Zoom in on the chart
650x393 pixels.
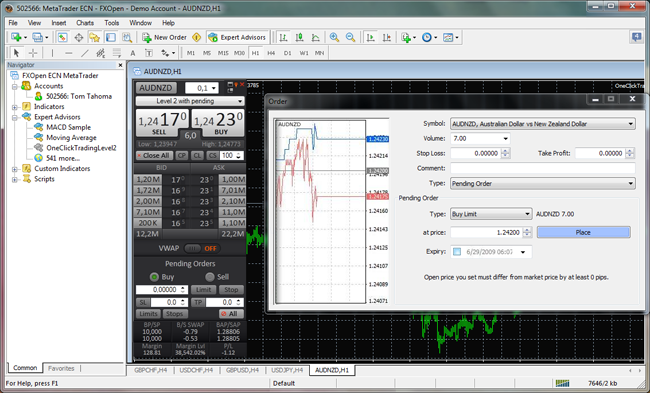coord(334,37)
